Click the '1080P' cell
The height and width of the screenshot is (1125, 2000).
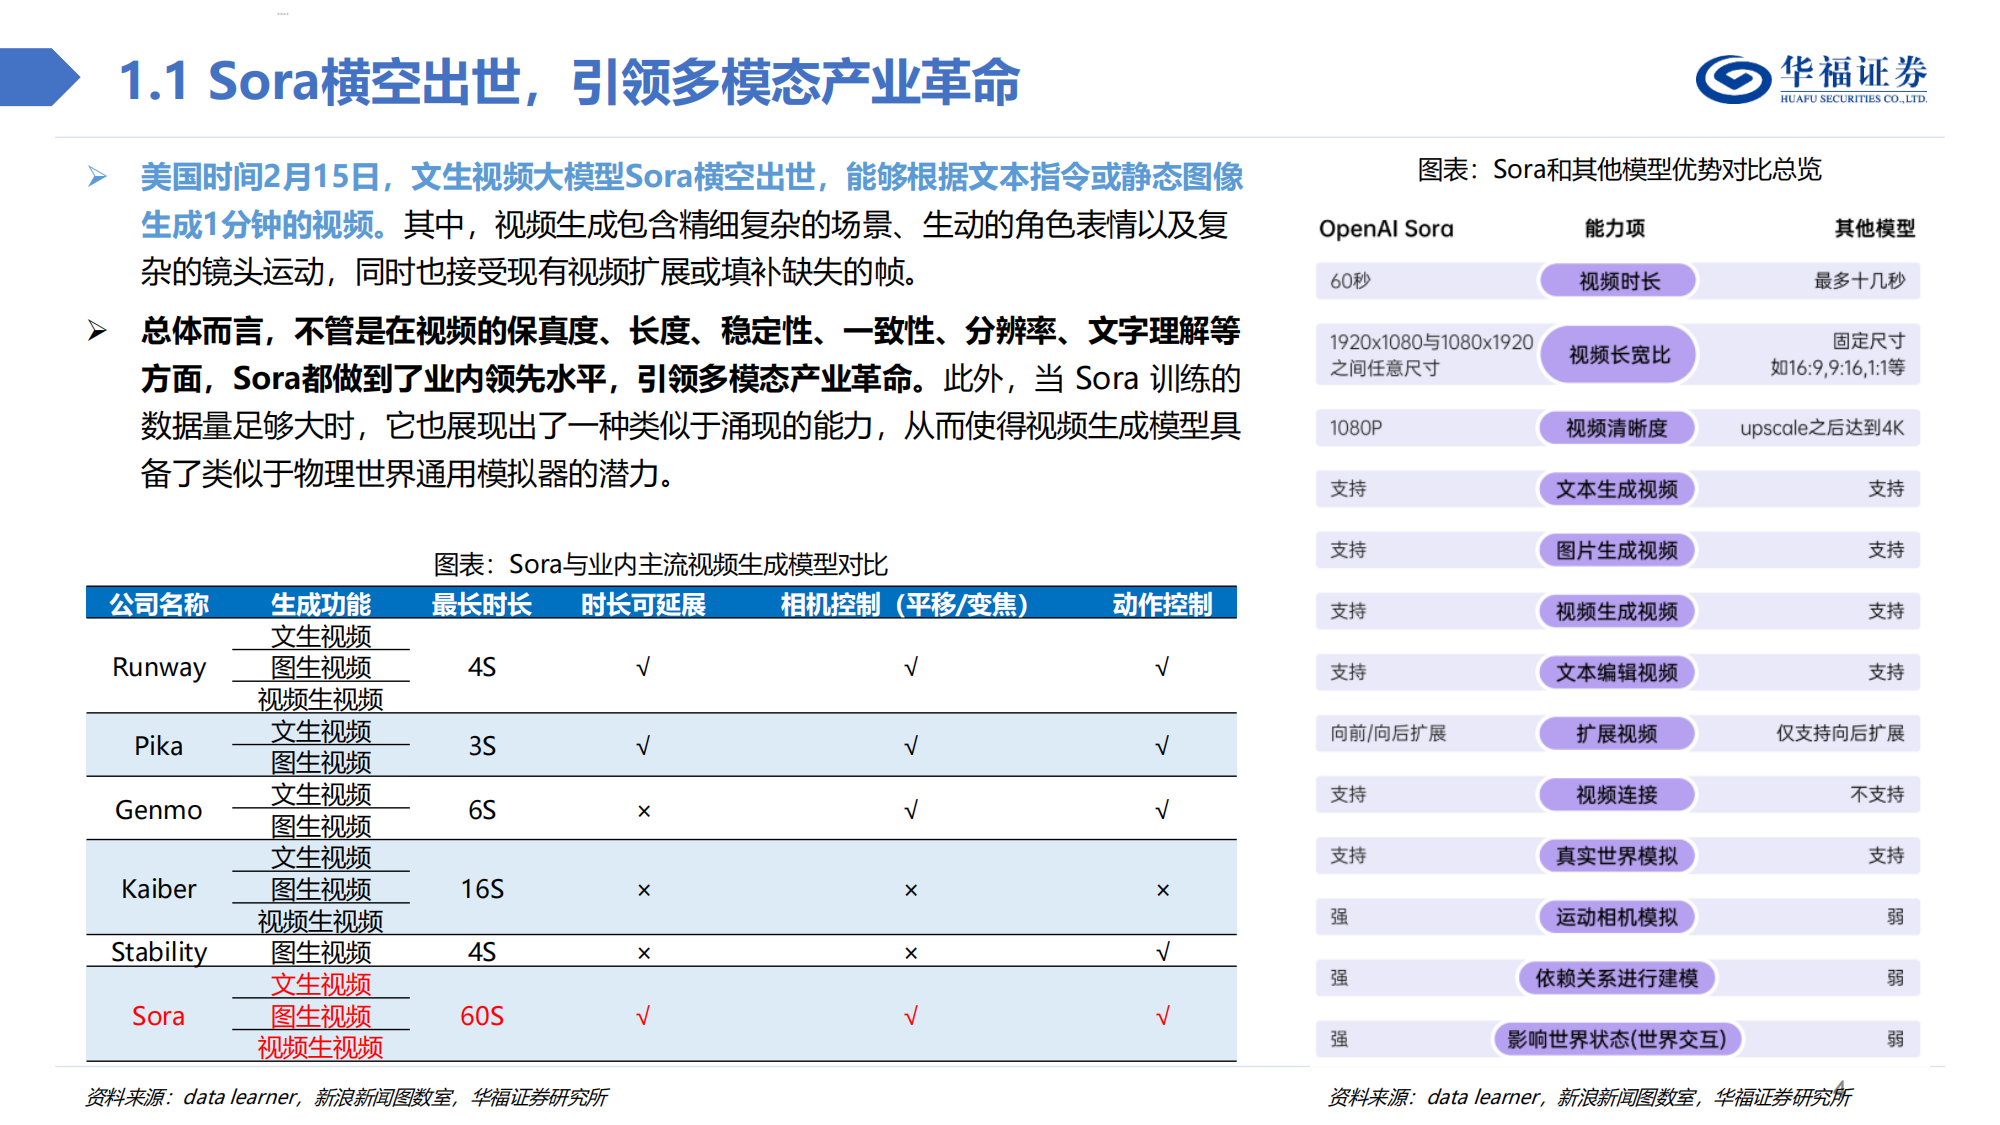point(1356,428)
